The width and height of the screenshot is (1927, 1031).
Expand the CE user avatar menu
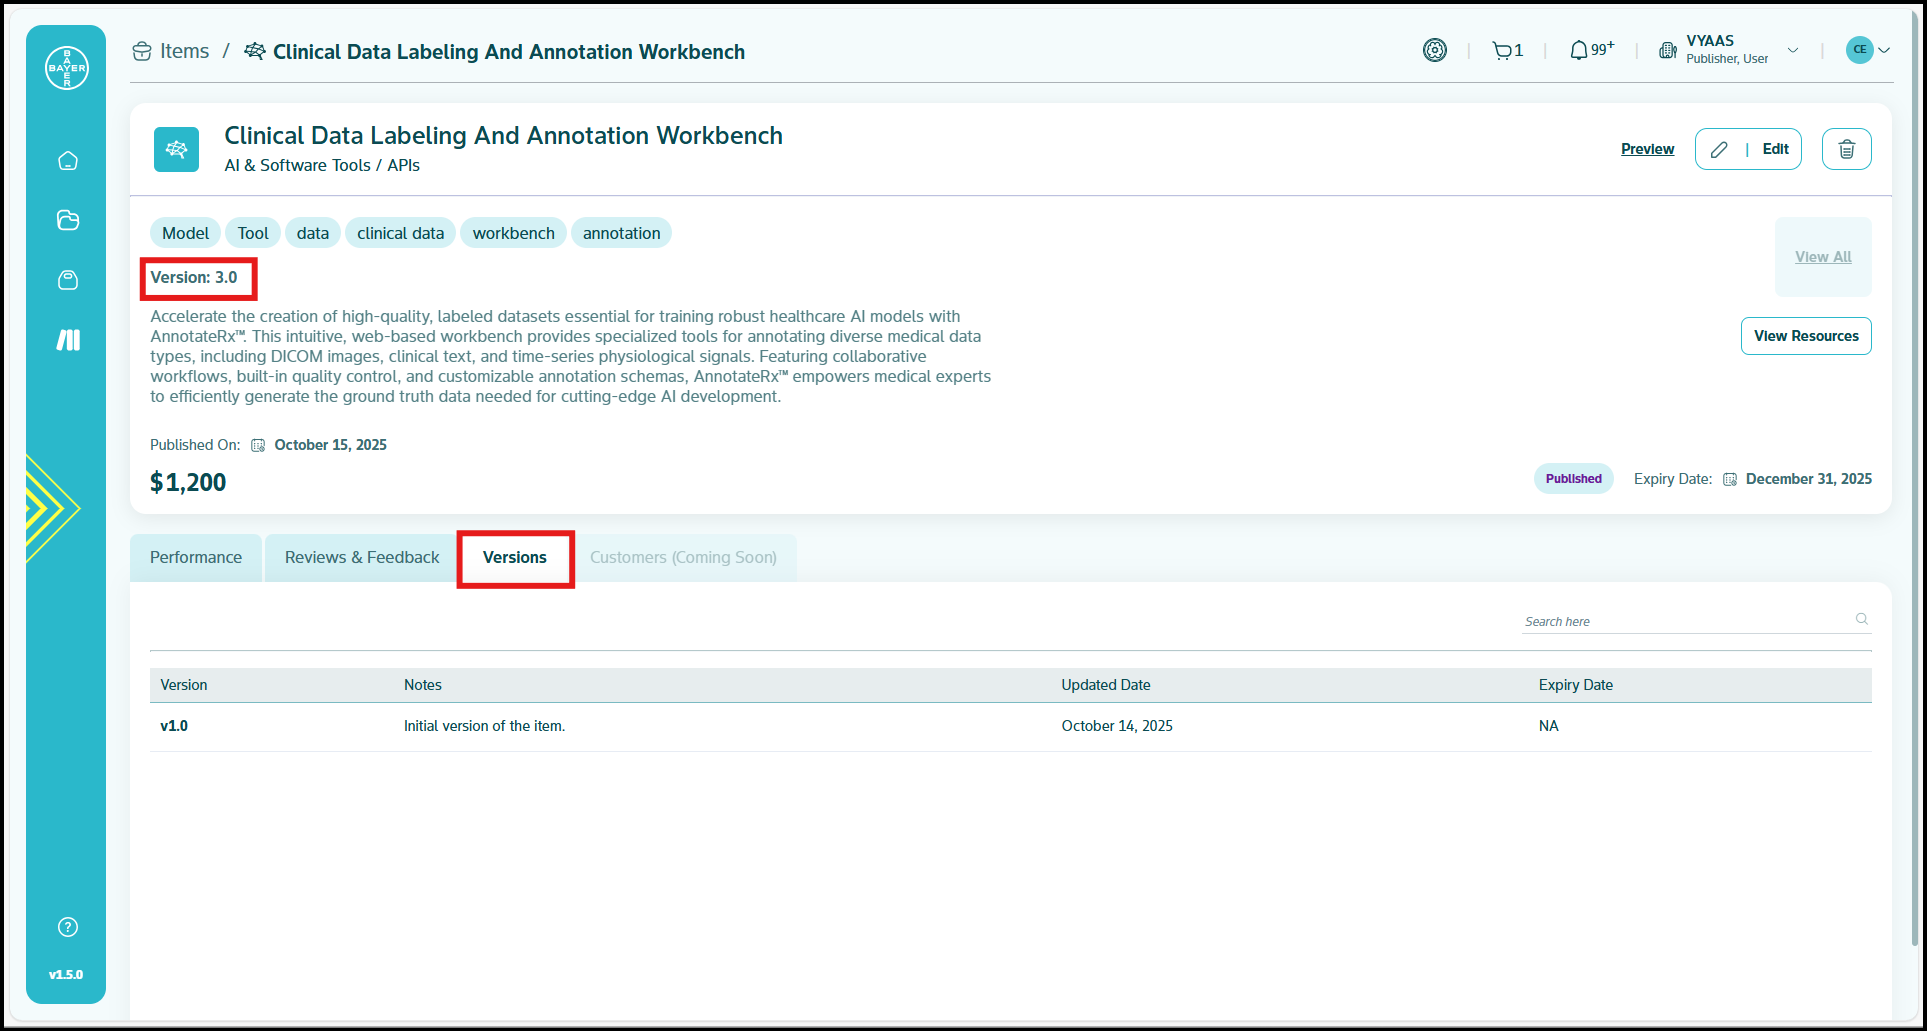[x=1867, y=50]
